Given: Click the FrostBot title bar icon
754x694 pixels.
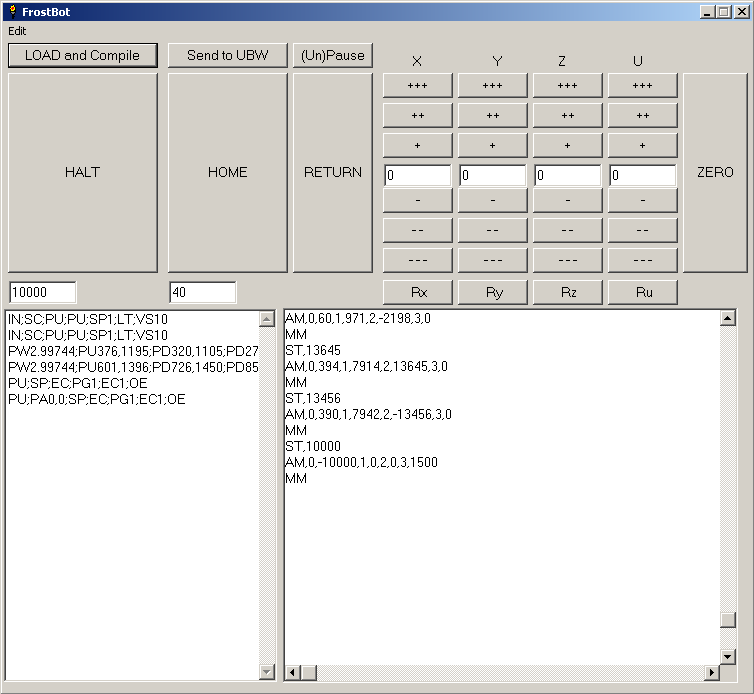Looking at the screenshot, I should pyautogui.click(x=13, y=12).
